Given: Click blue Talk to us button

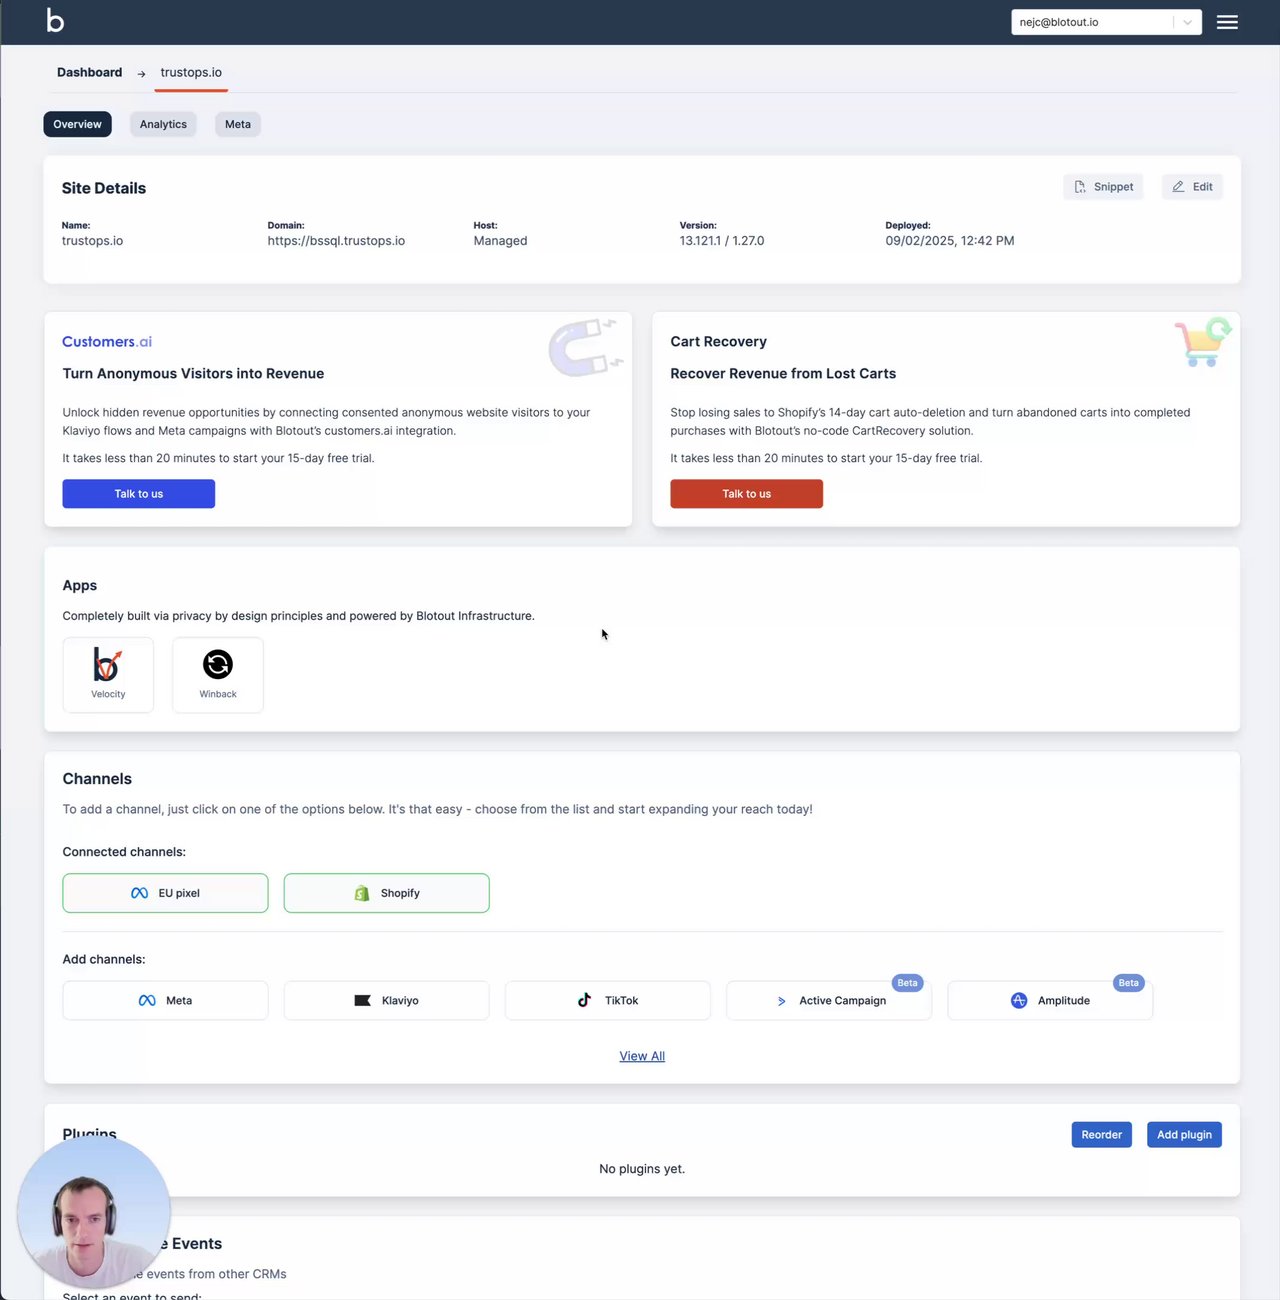Looking at the screenshot, I should pyautogui.click(x=139, y=494).
